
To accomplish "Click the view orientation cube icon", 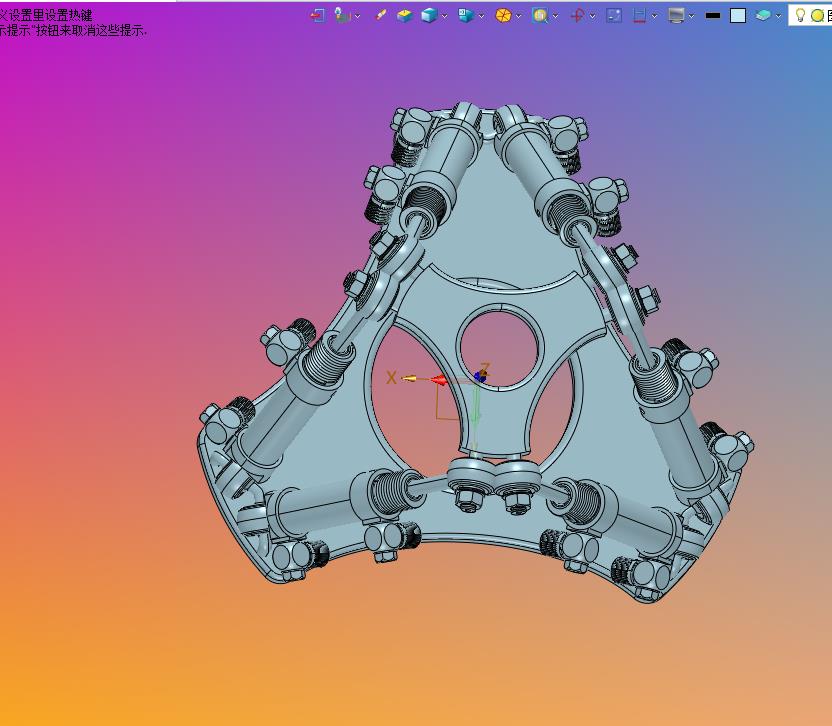I will (466, 15).
